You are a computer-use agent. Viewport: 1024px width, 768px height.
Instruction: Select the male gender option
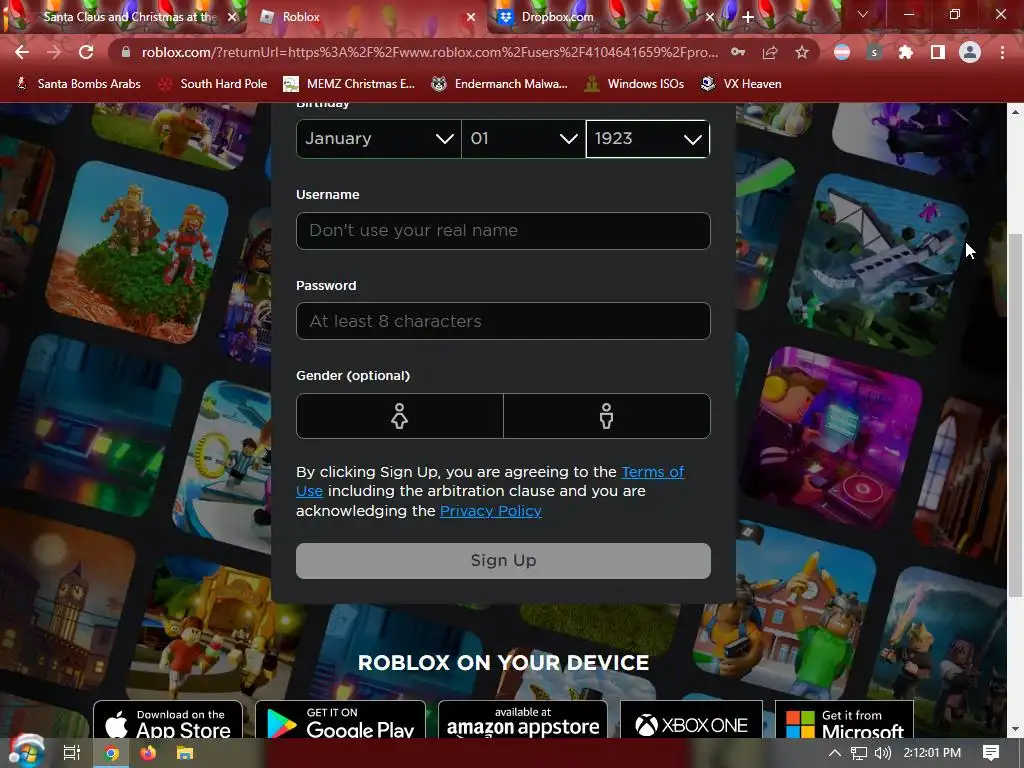coord(607,416)
